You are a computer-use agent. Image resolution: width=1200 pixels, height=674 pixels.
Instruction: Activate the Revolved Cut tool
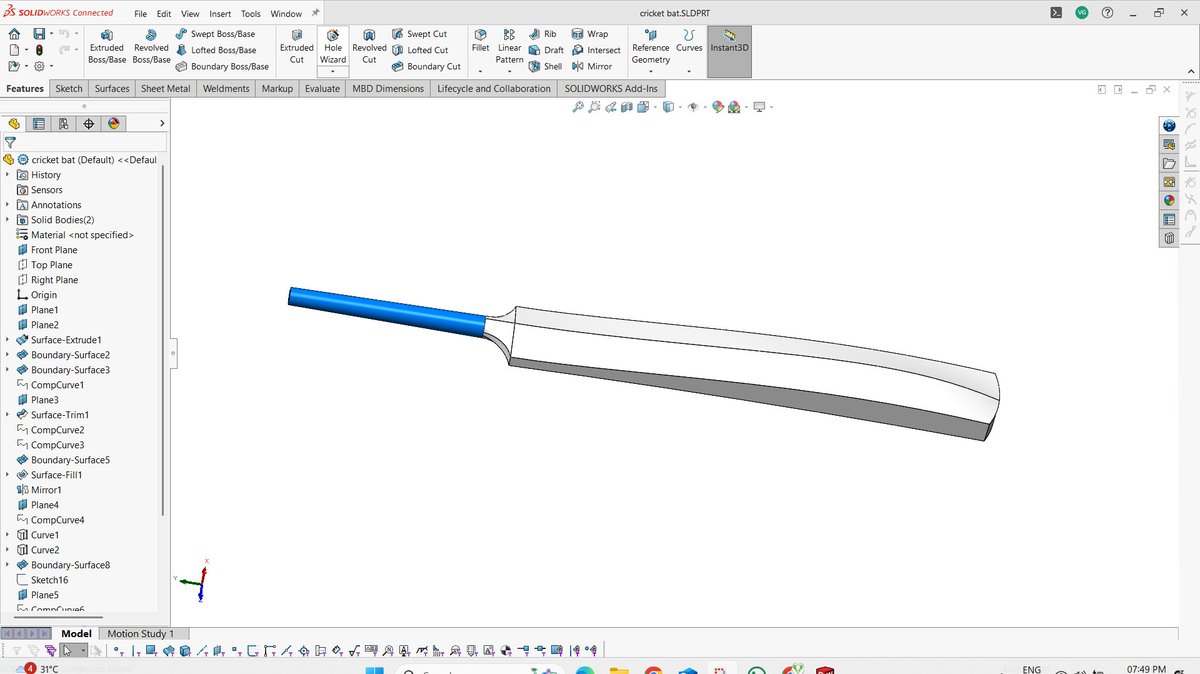tap(369, 47)
